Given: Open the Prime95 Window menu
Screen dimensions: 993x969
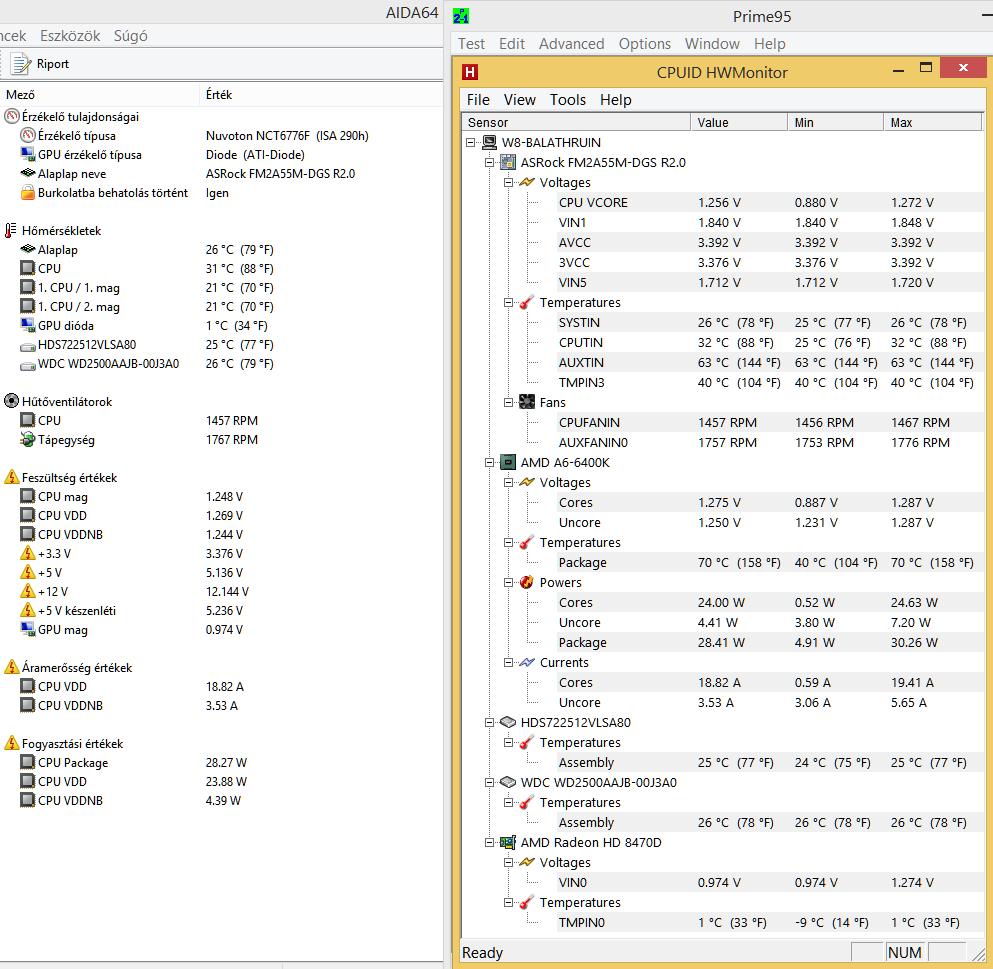Looking at the screenshot, I should (712, 44).
